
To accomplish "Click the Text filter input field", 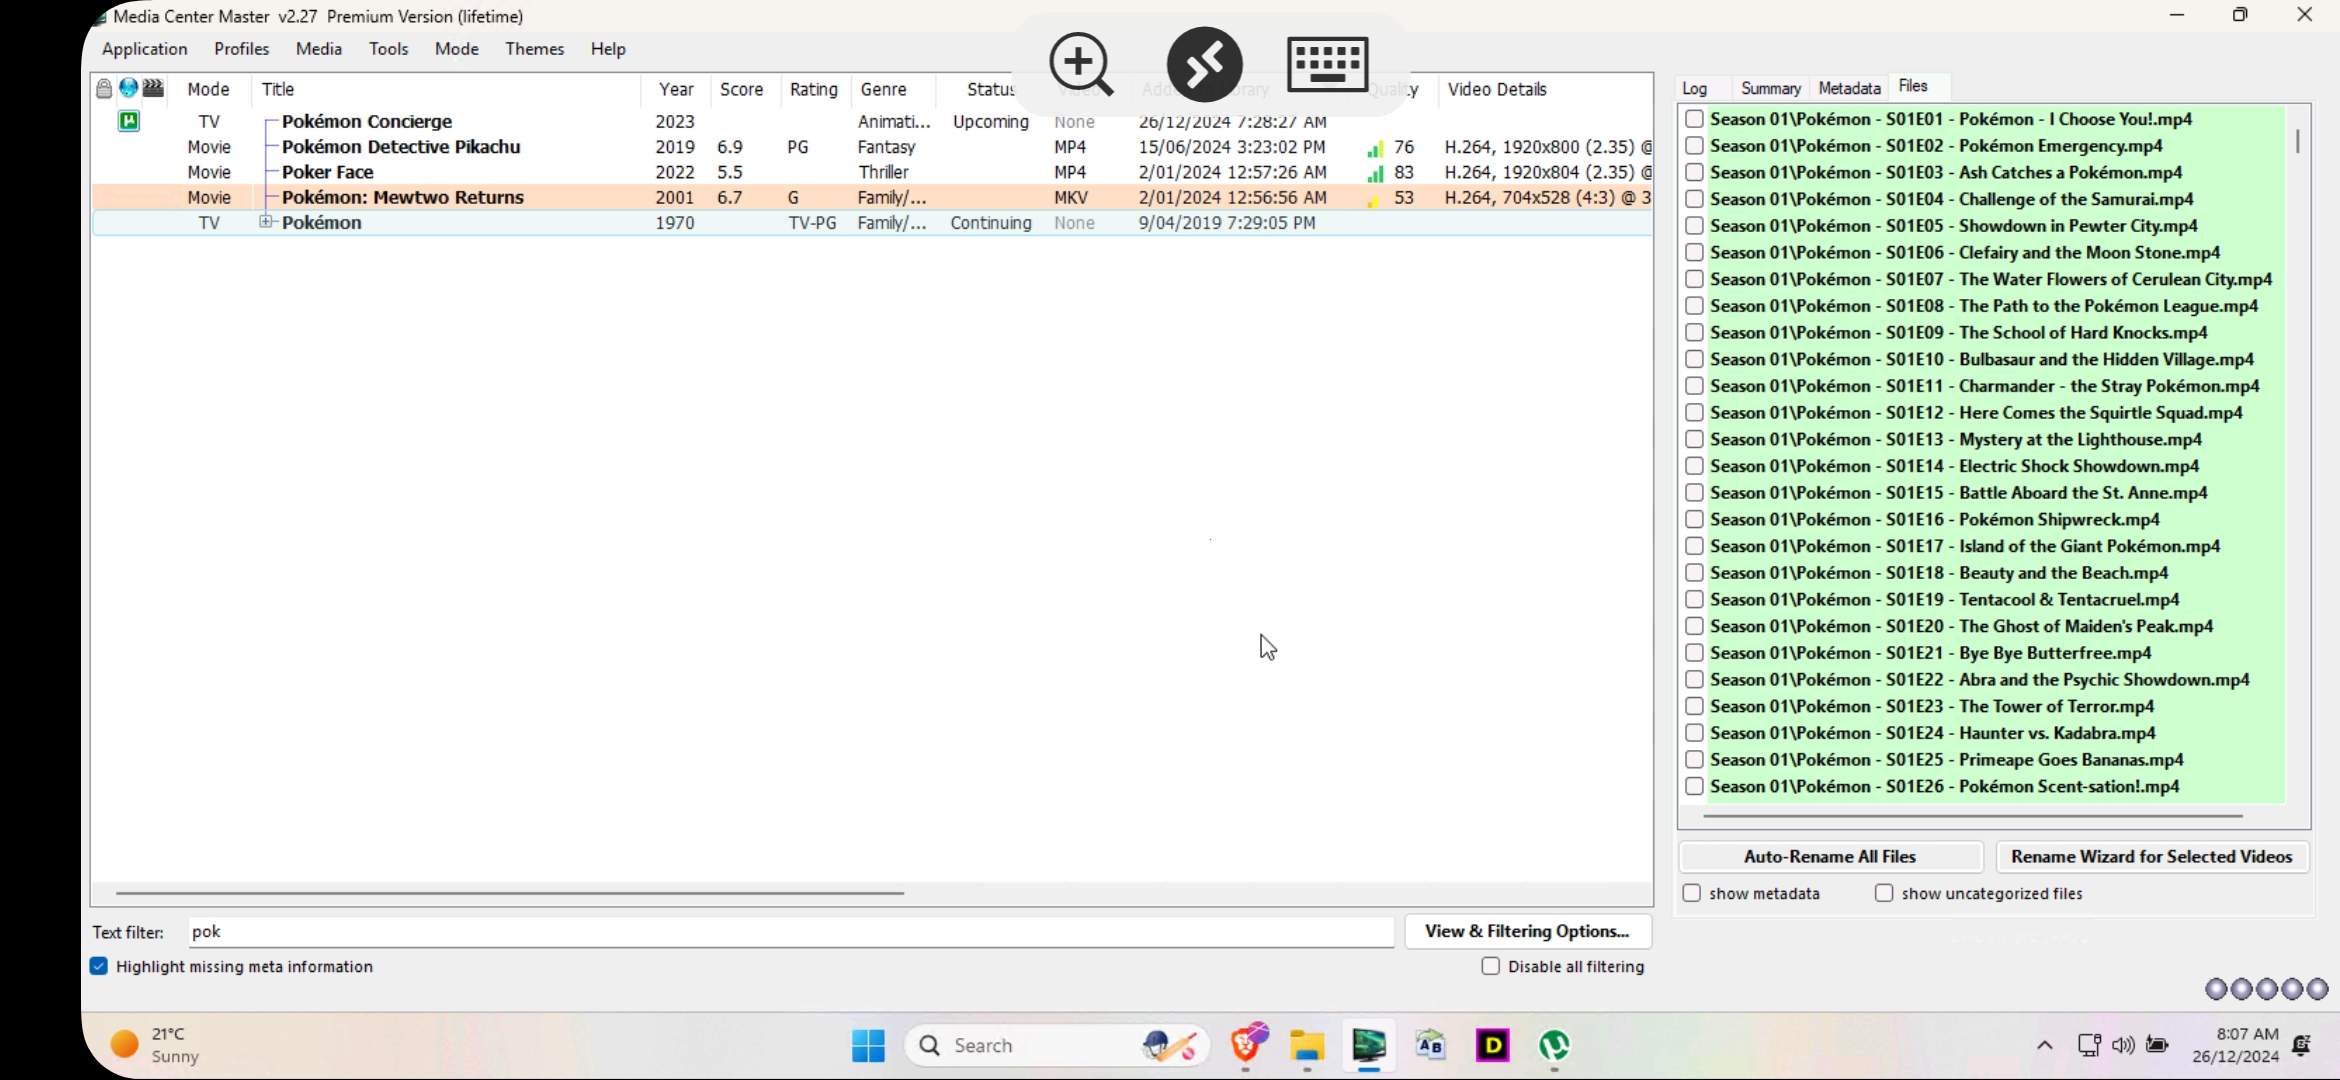I will (x=790, y=931).
